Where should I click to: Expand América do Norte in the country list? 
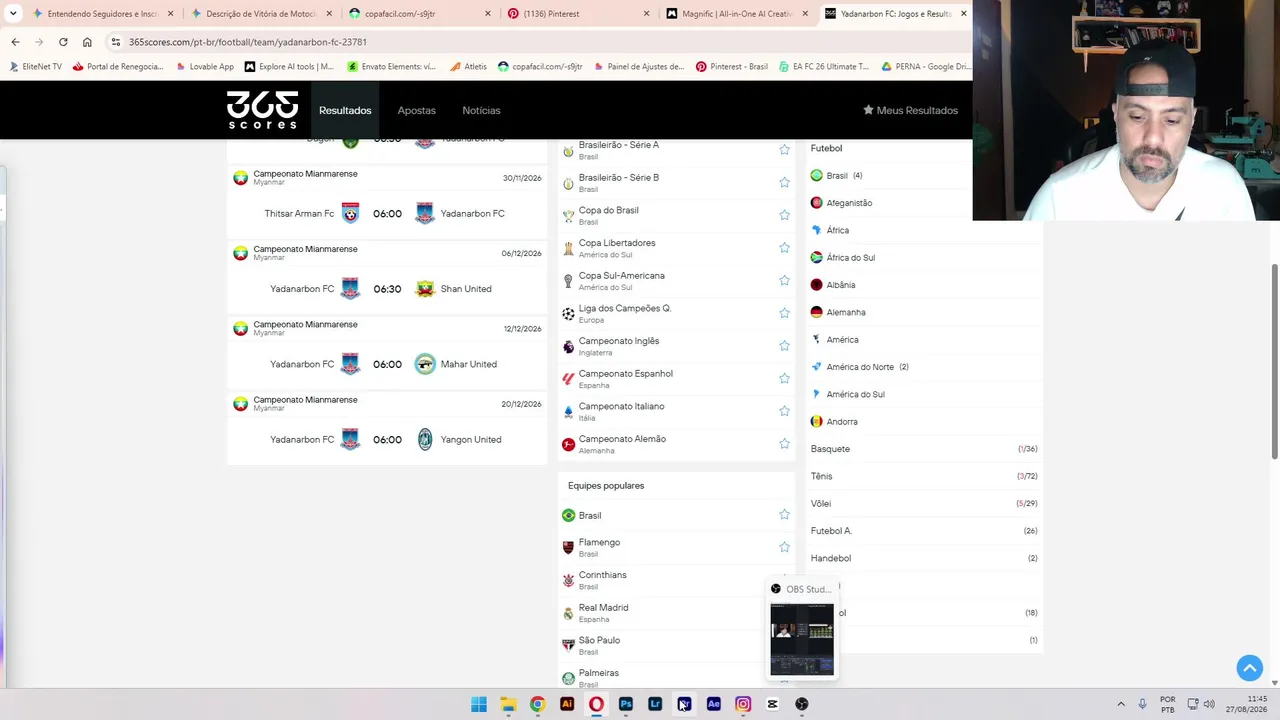tap(925, 367)
